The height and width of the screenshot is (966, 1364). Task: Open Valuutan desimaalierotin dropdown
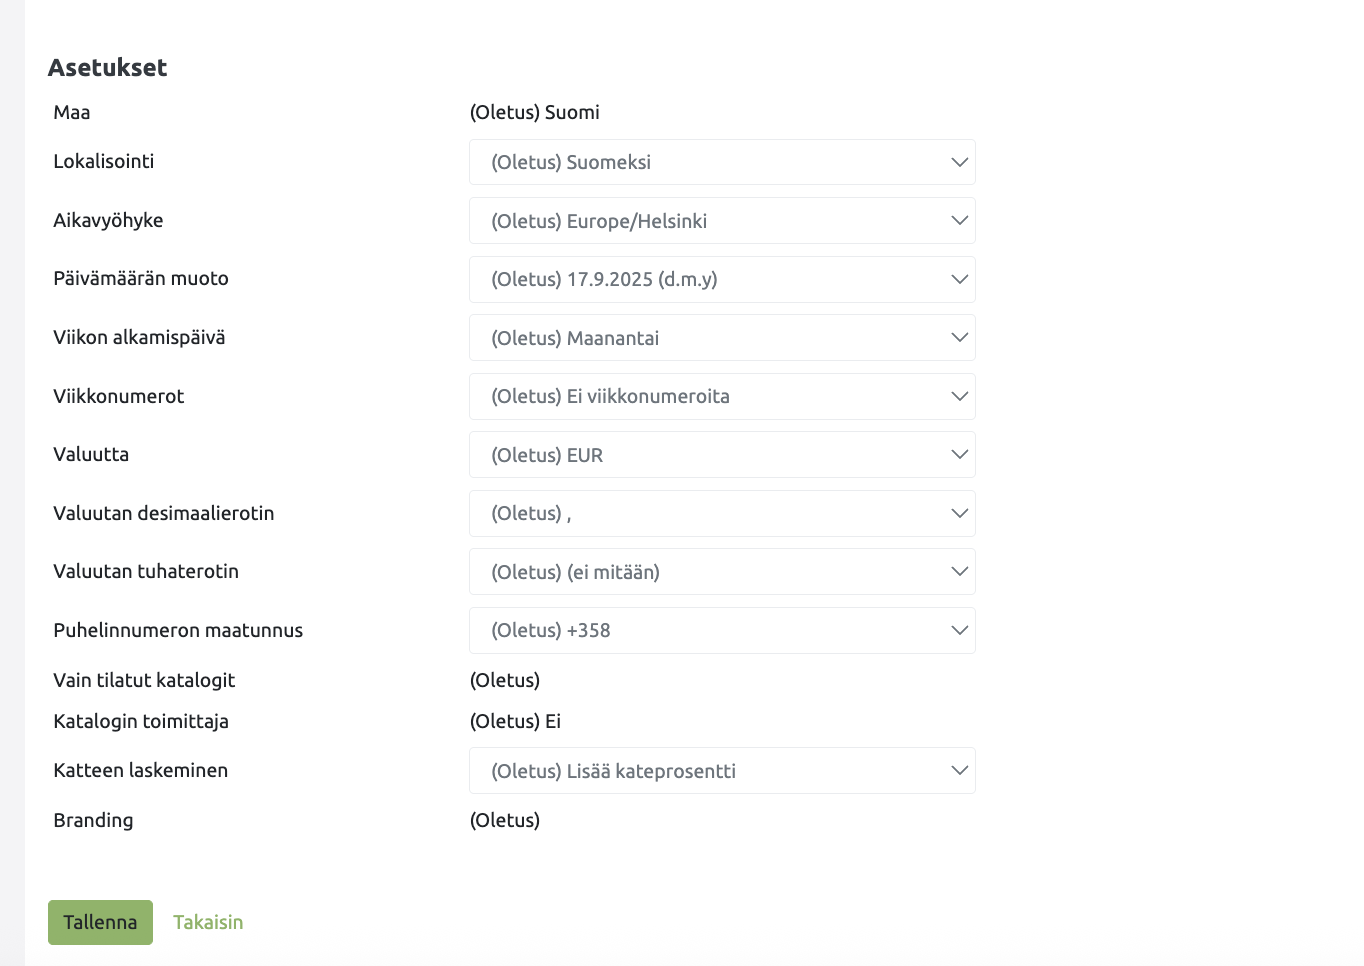point(721,513)
